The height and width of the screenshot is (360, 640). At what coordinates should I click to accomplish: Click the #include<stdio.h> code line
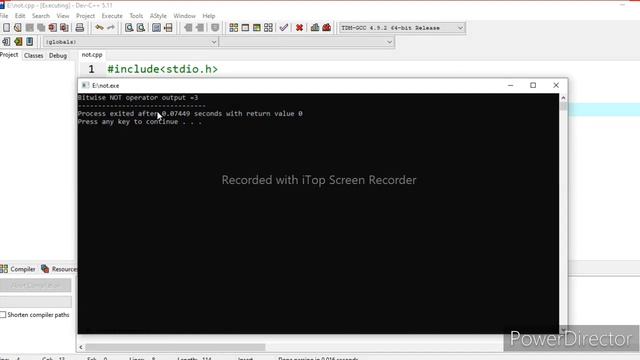click(x=162, y=69)
